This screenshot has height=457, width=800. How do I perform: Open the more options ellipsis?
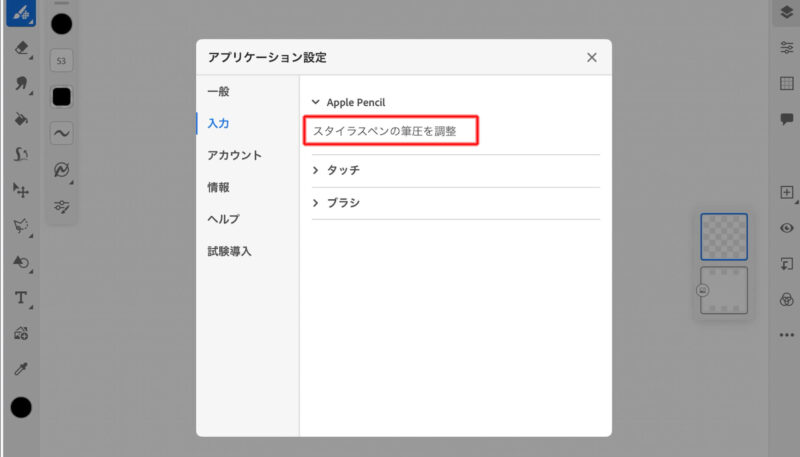pos(787,335)
